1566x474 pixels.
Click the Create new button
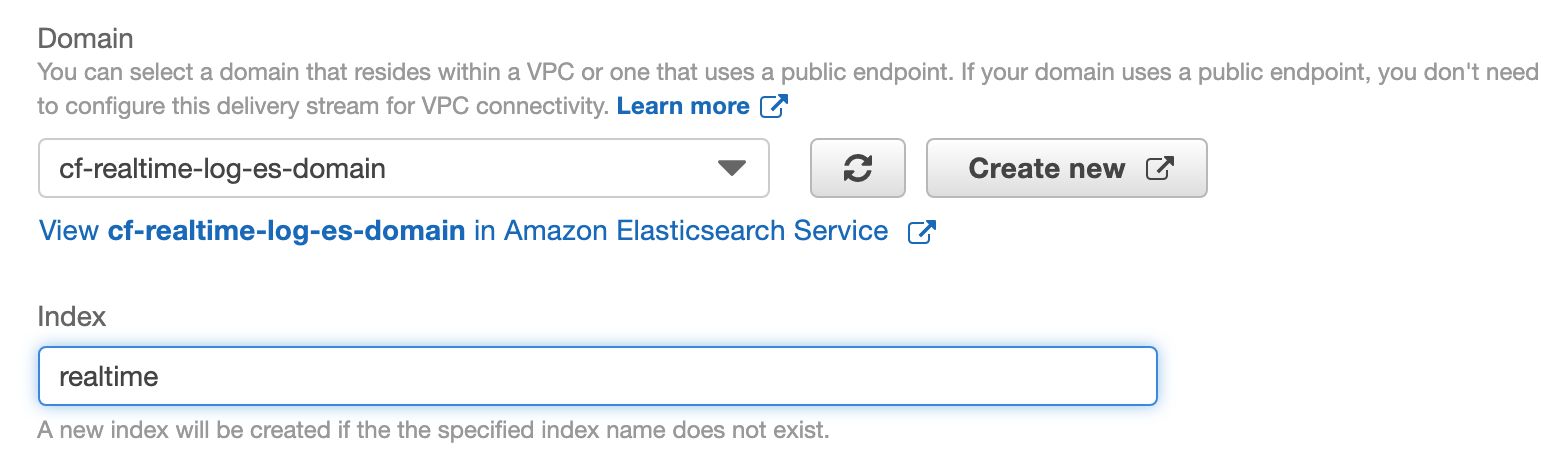(1067, 168)
